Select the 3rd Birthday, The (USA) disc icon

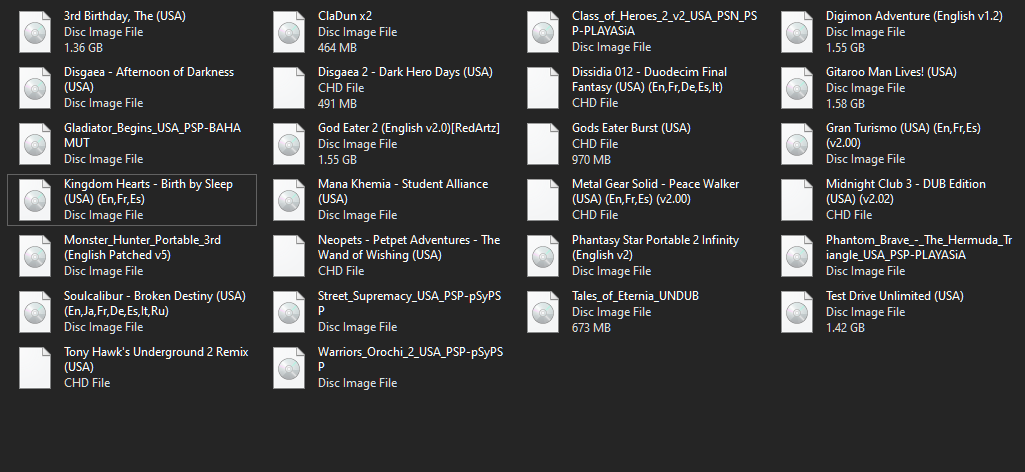[x=35, y=32]
